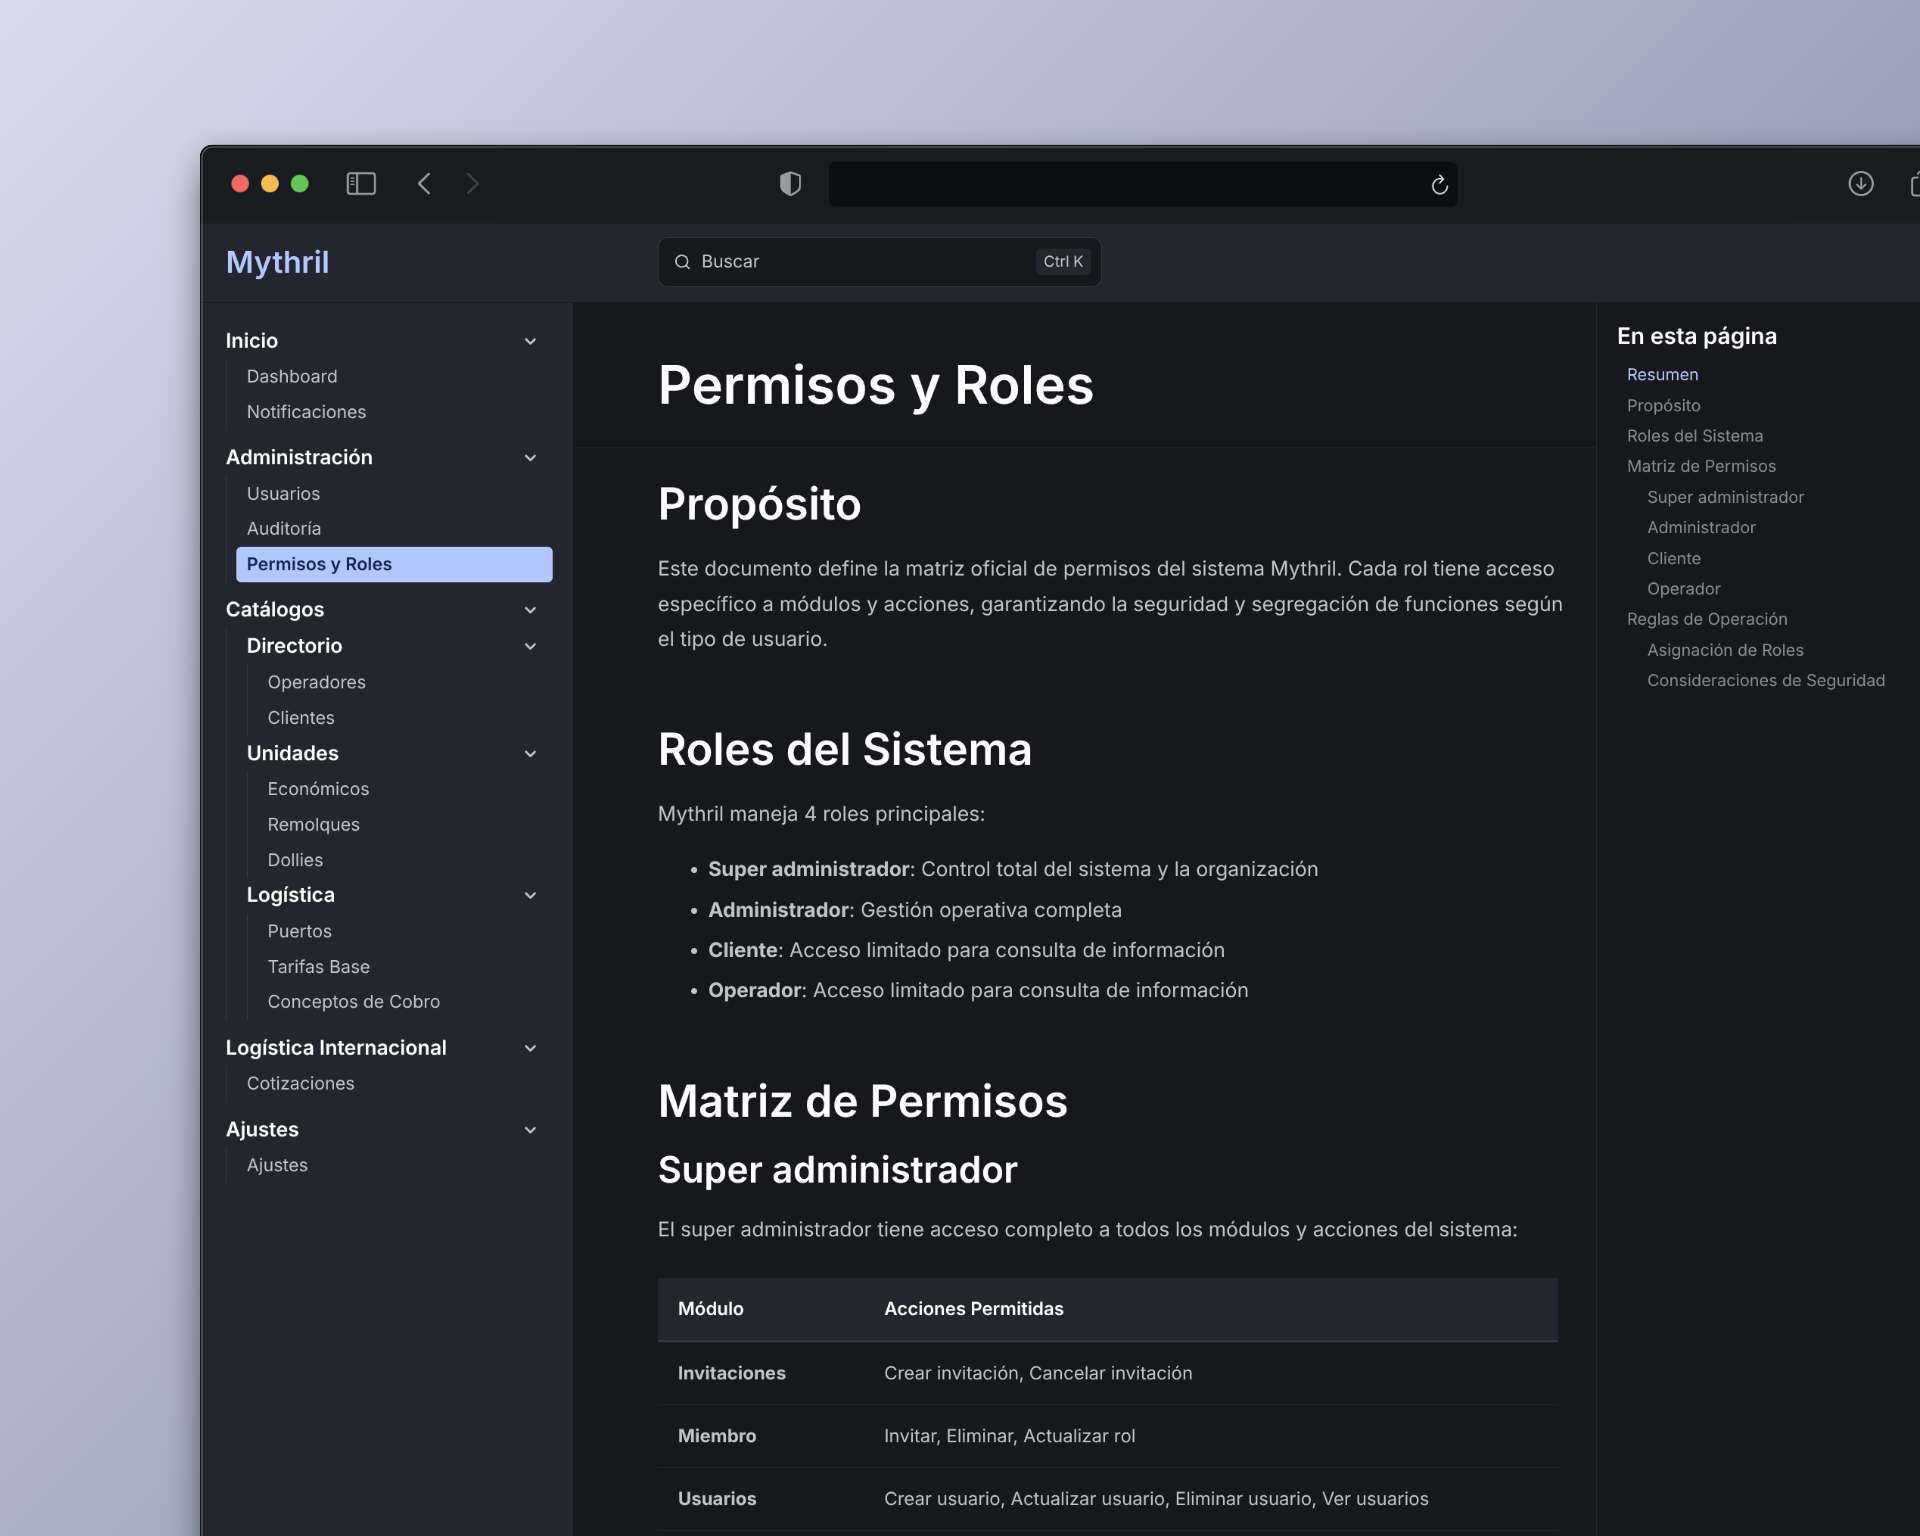Go to the Auditoría page

[284, 529]
